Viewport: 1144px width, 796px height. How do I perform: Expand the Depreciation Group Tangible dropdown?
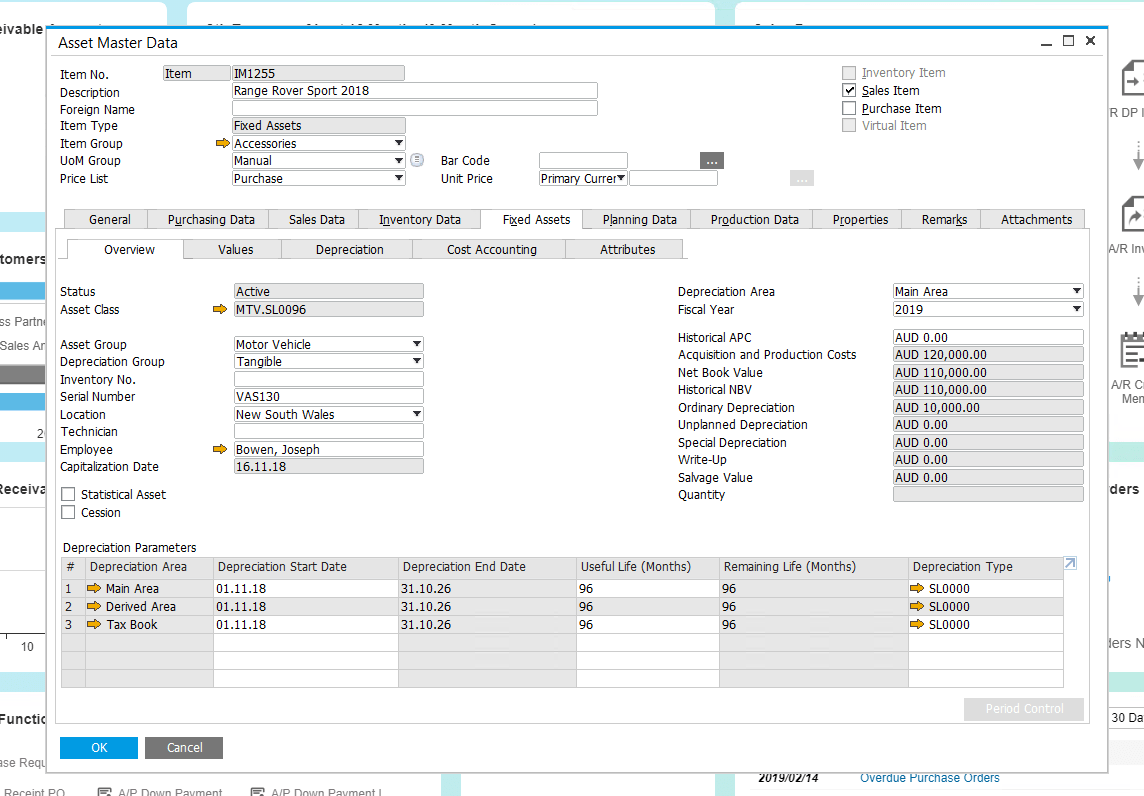pos(417,361)
